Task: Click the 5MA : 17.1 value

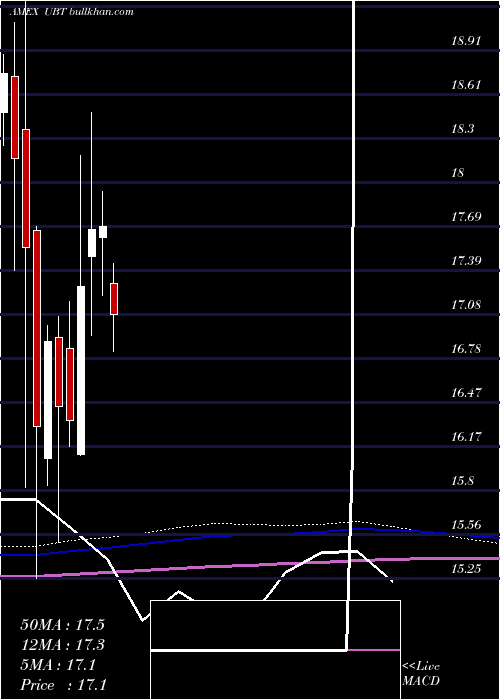Action: tap(58, 665)
